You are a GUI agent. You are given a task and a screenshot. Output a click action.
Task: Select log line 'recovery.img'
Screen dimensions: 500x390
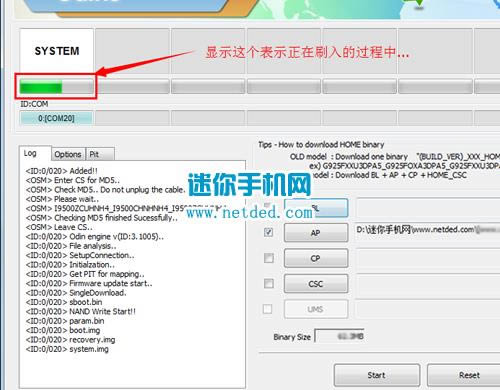click(70, 340)
